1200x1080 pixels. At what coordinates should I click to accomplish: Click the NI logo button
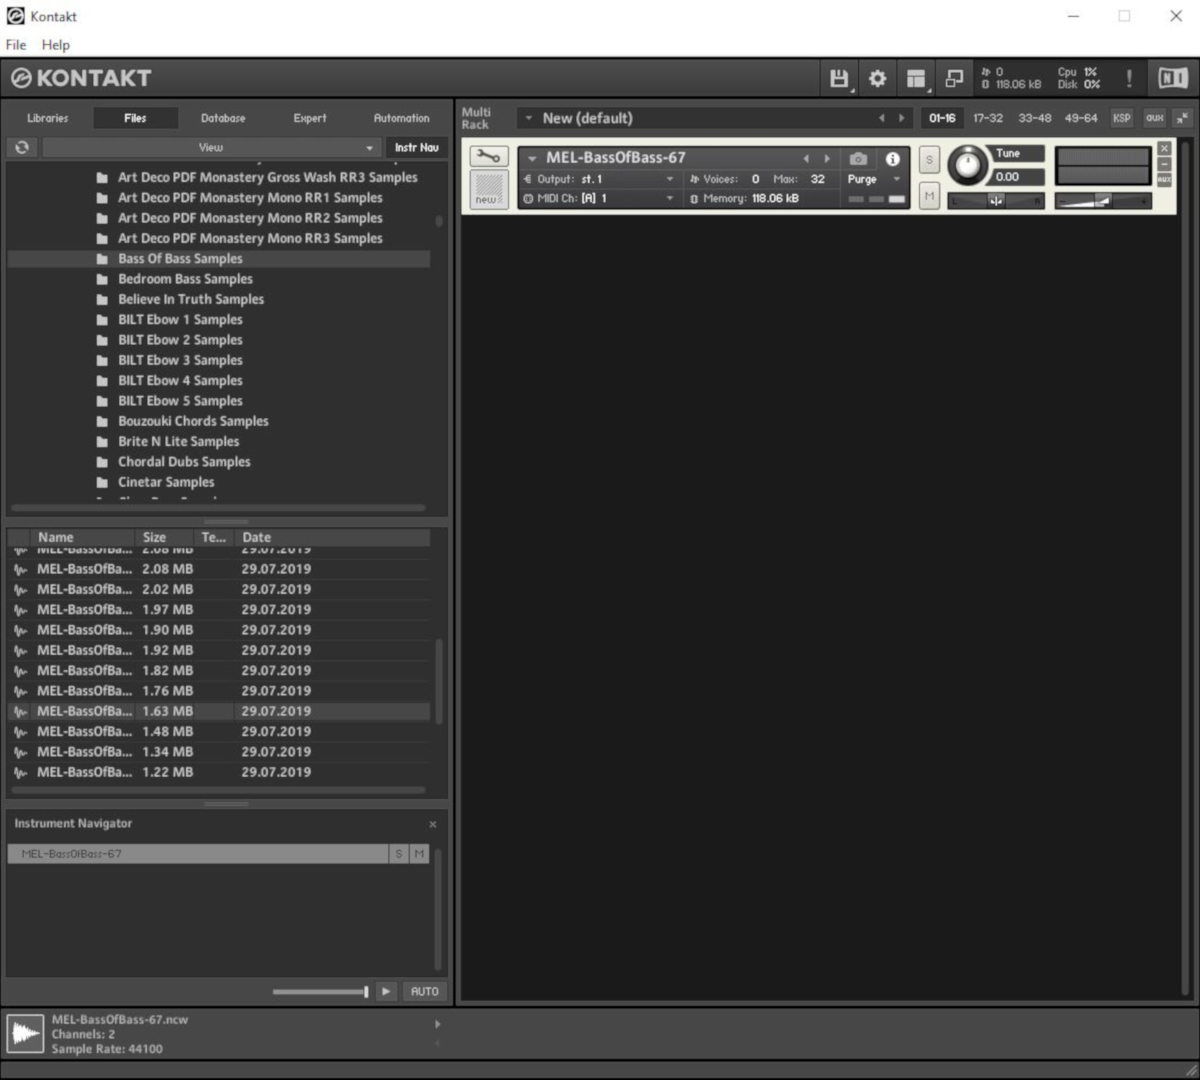[1173, 79]
